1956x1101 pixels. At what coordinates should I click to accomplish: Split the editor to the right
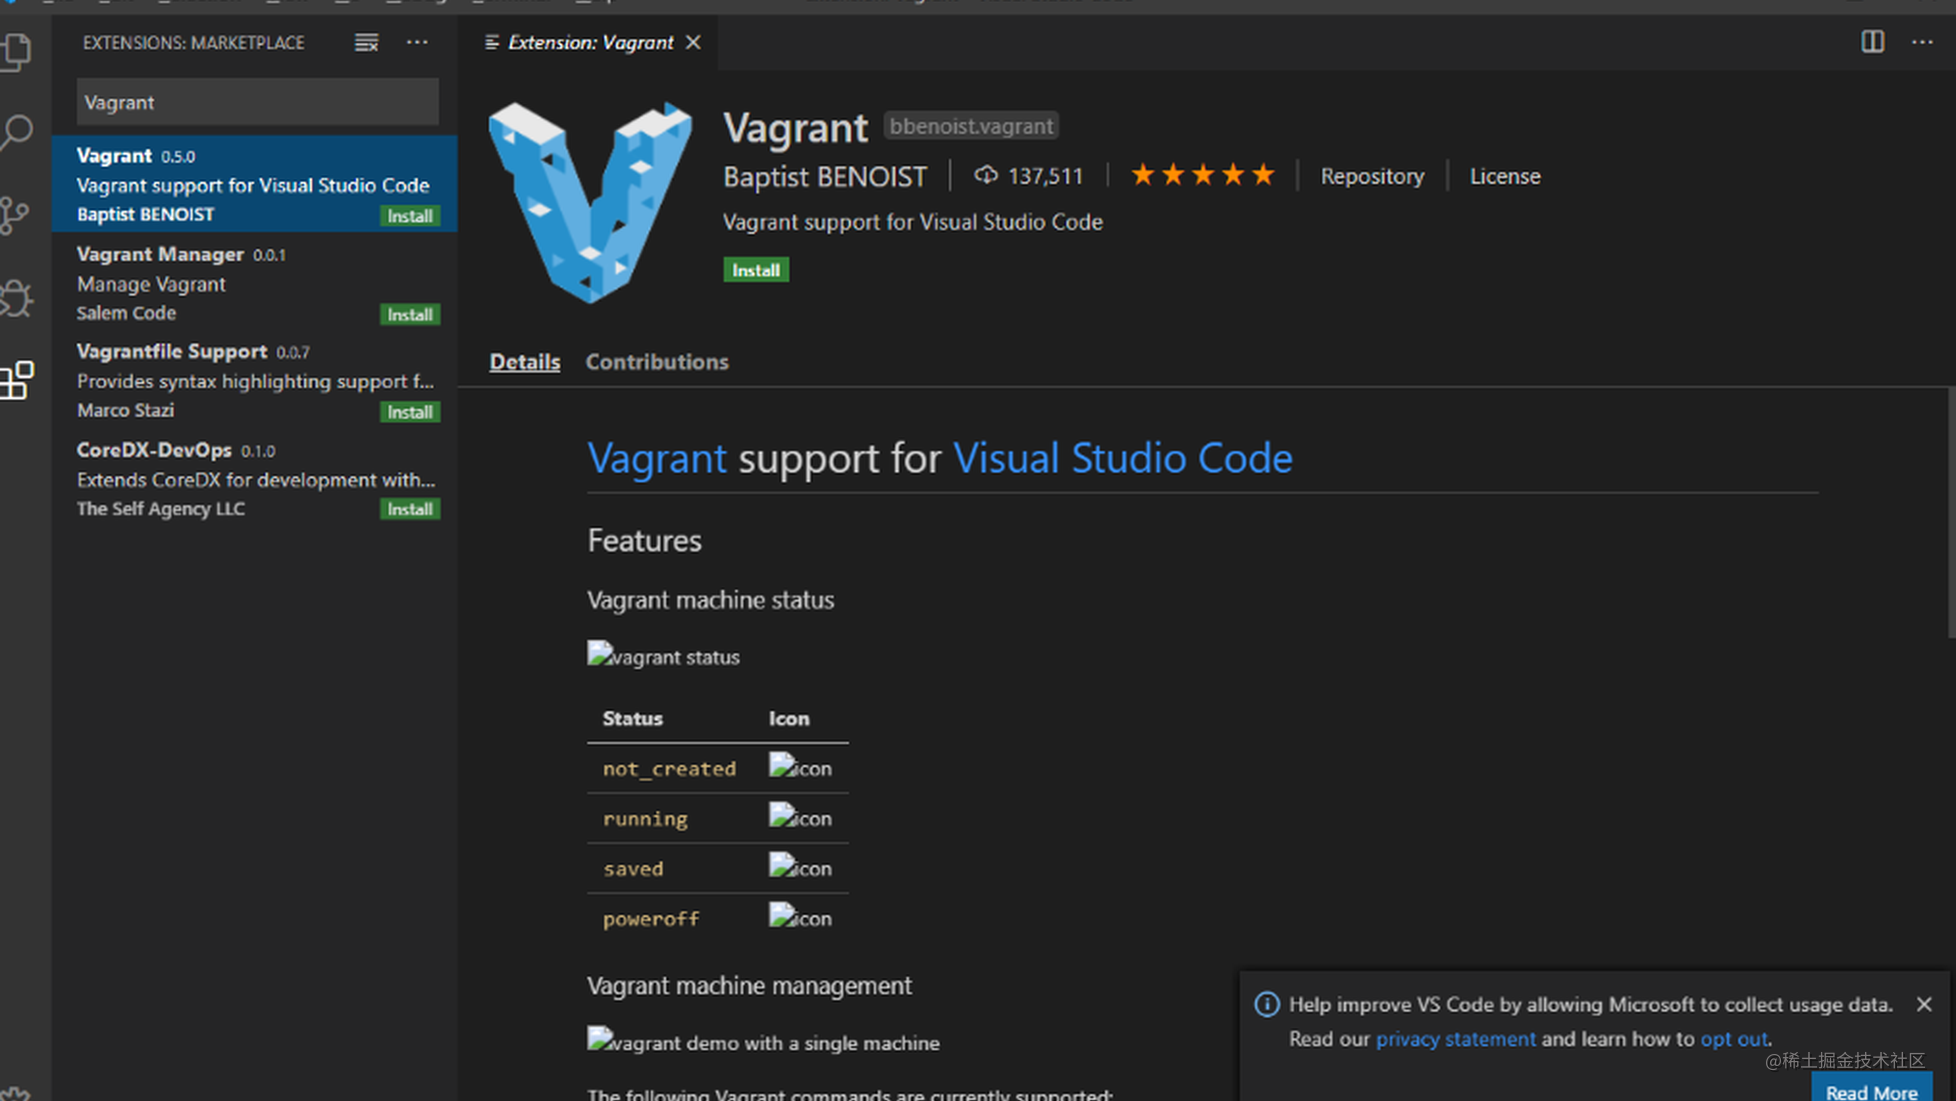click(x=1872, y=42)
